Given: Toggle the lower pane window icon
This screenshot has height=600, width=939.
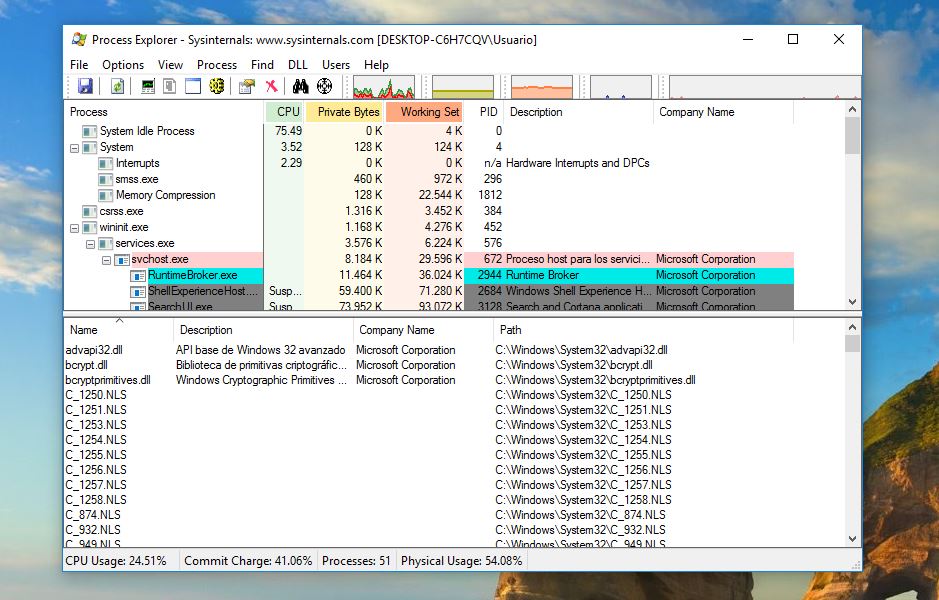Looking at the screenshot, I should (x=193, y=86).
